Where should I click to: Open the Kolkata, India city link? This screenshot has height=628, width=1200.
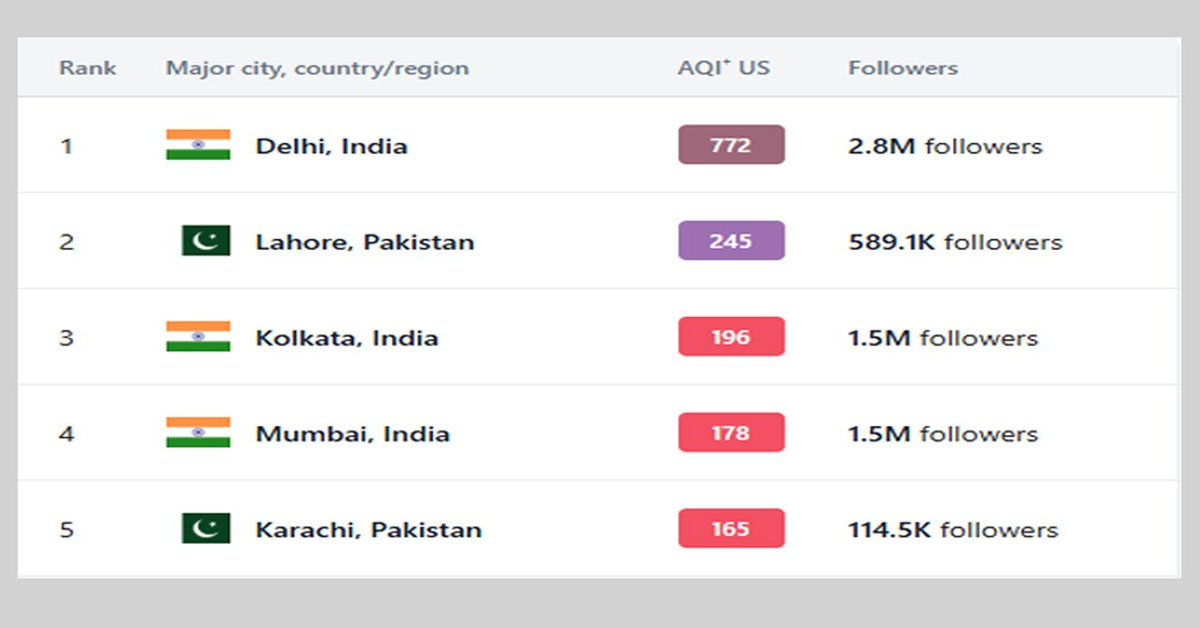tap(346, 338)
